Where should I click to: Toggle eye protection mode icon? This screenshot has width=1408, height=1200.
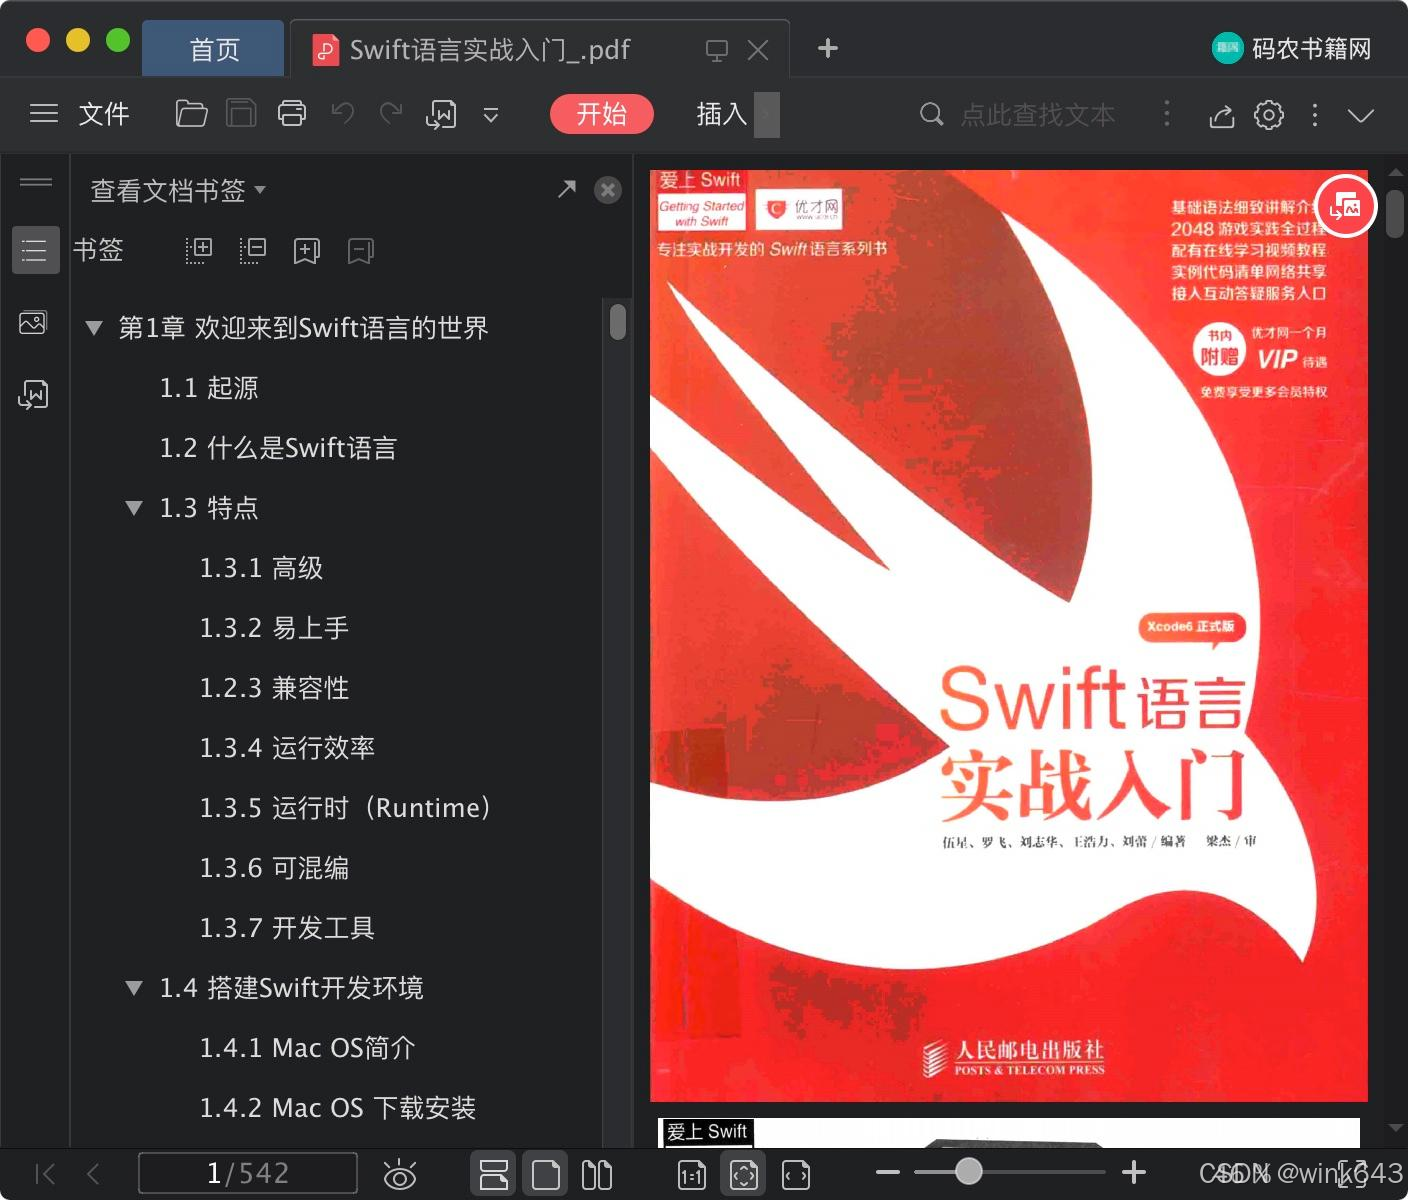tap(400, 1174)
